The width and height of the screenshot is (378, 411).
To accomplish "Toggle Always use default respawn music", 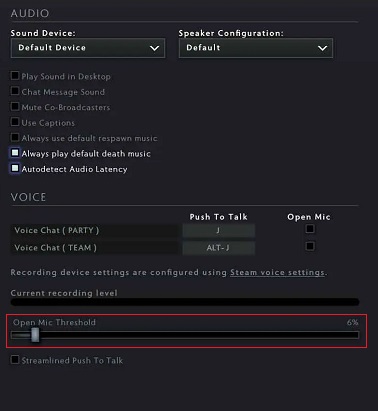I will click(x=15, y=137).
